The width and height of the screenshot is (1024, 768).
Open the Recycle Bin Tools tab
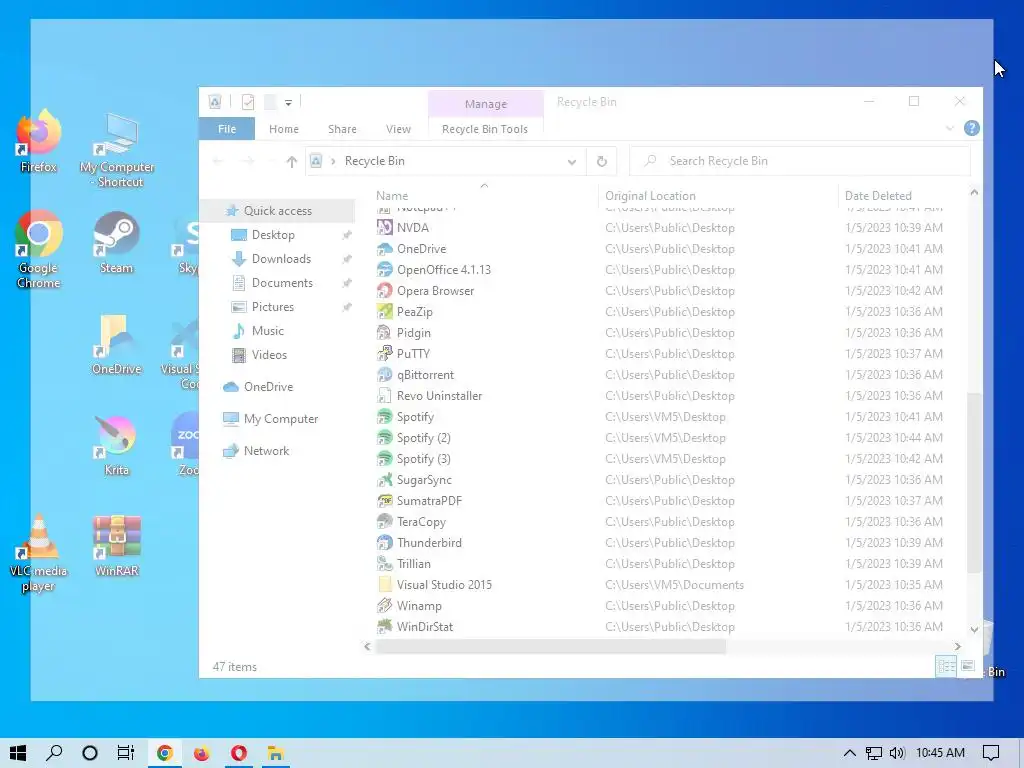point(485,129)
